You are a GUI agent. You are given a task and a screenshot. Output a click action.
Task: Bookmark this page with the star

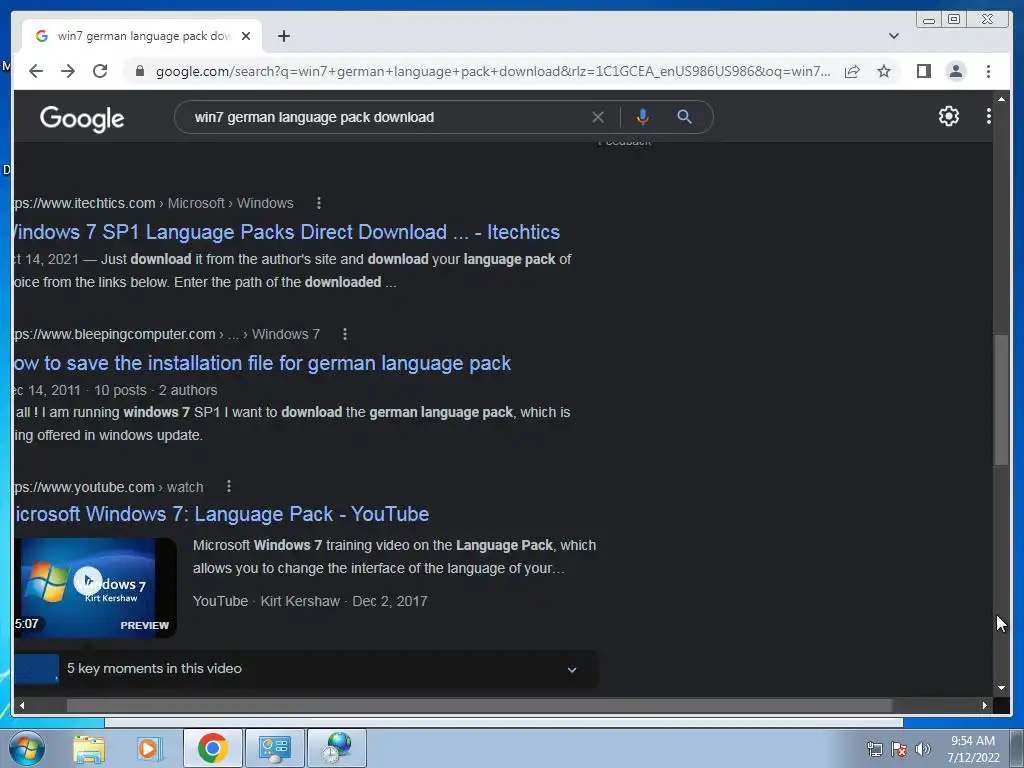click(x=884, y=71)
